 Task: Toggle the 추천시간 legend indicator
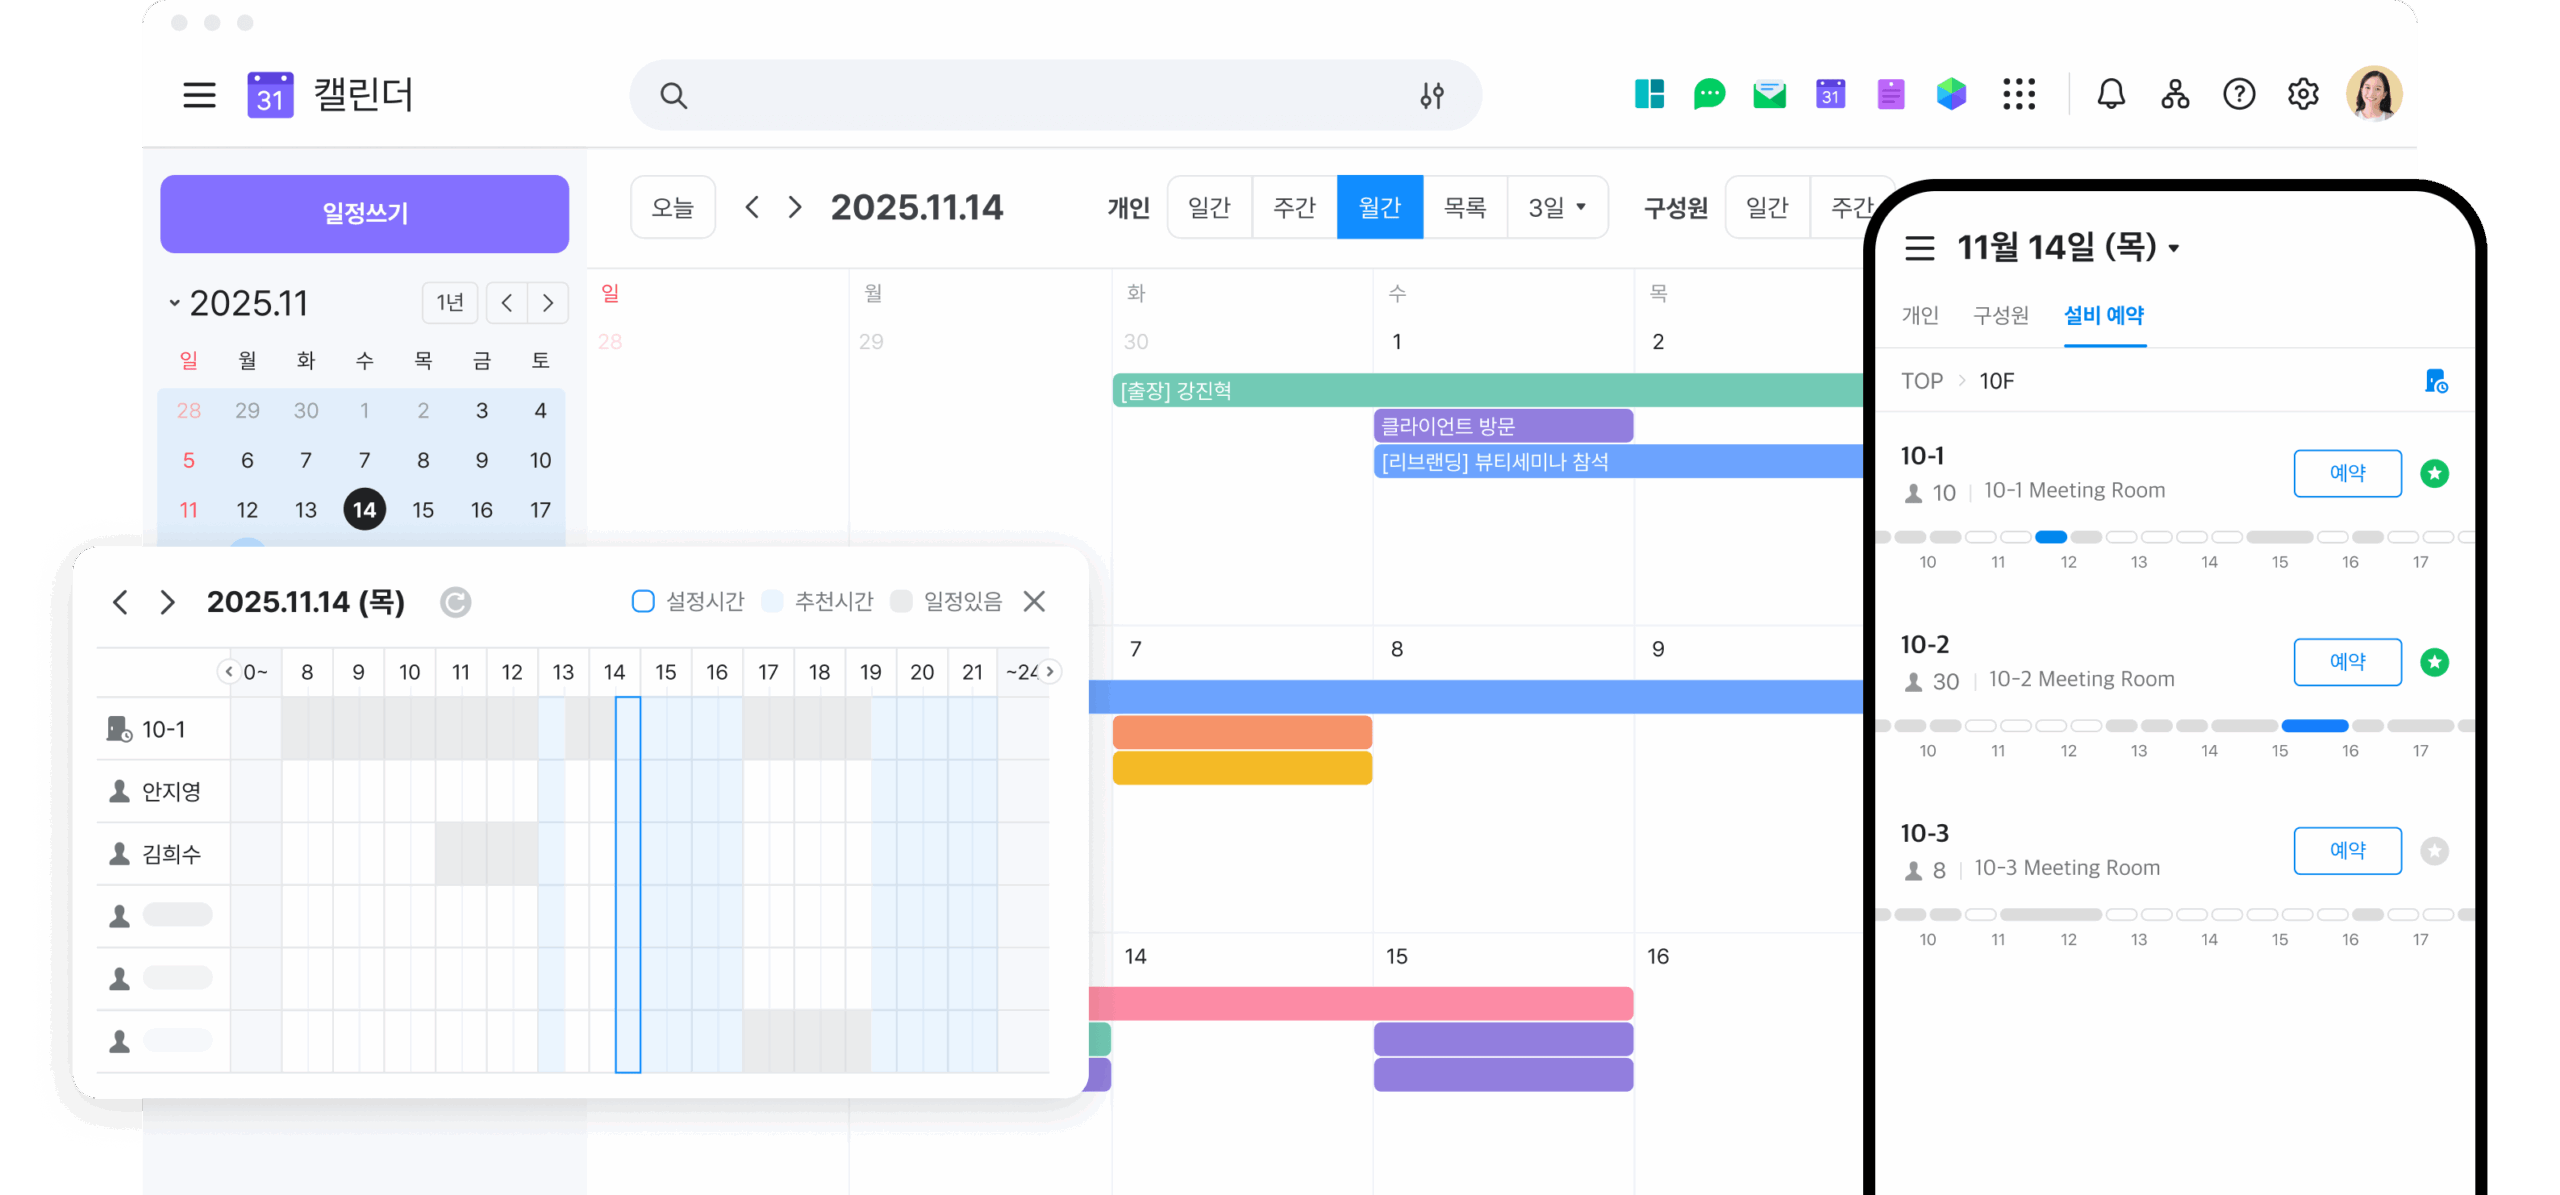pyautogui.click(x=771, y=601)
